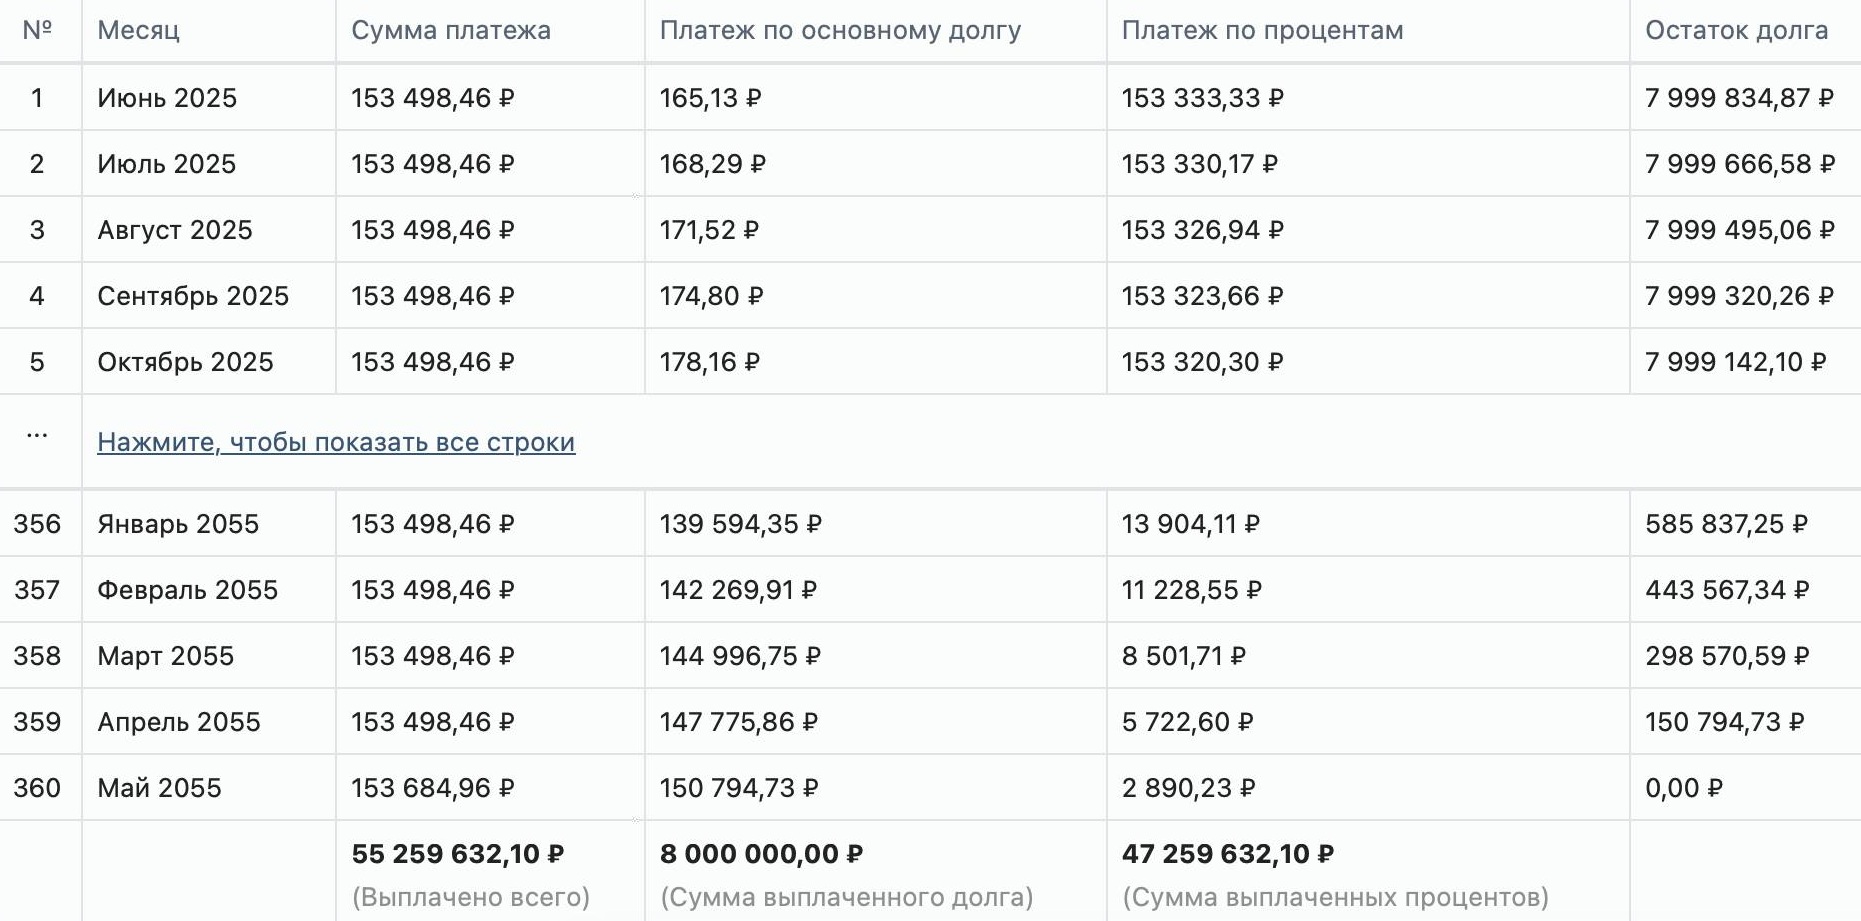Select total interest 47 259 632,10 ₽
1861x921 pixels.
tap(1228, 854)
